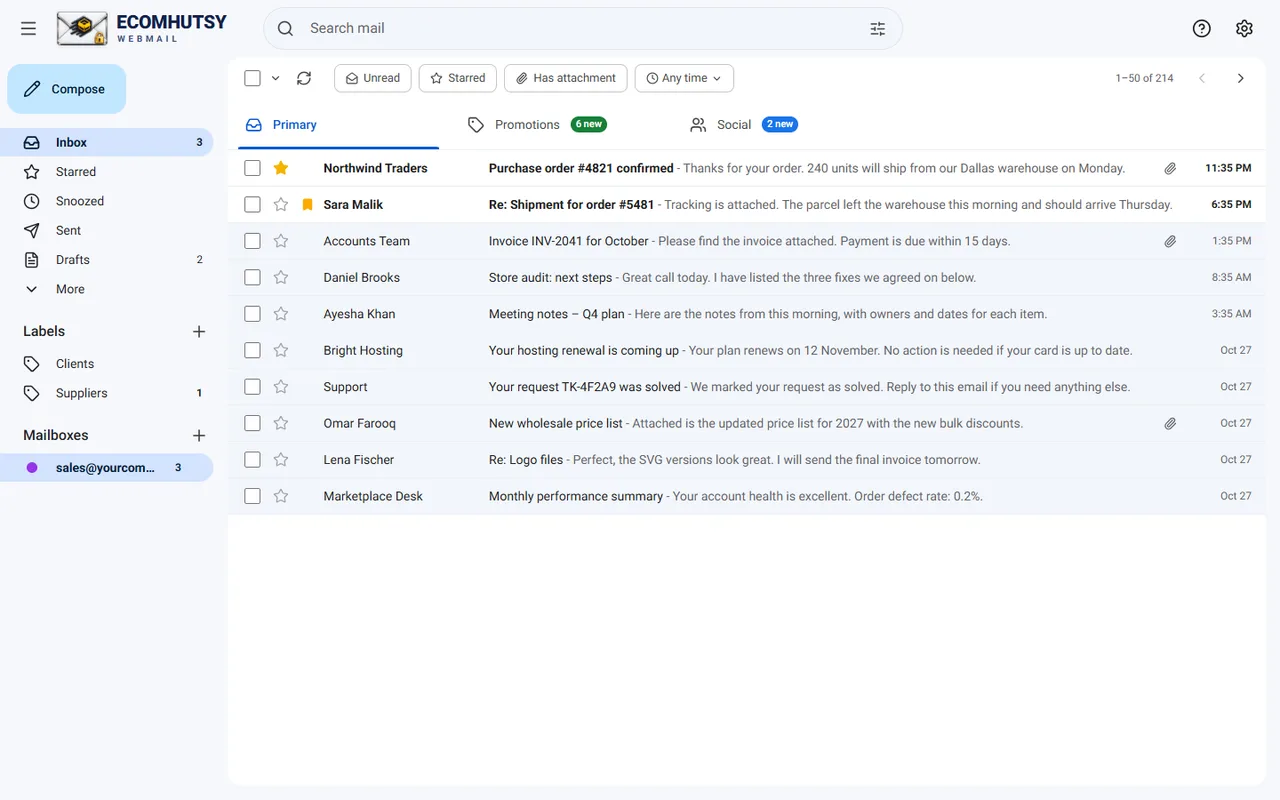Click the attachment paperclip on Northwind Traders email
Viewport: 1280px width, 800px height.
tap(1170, 169)
